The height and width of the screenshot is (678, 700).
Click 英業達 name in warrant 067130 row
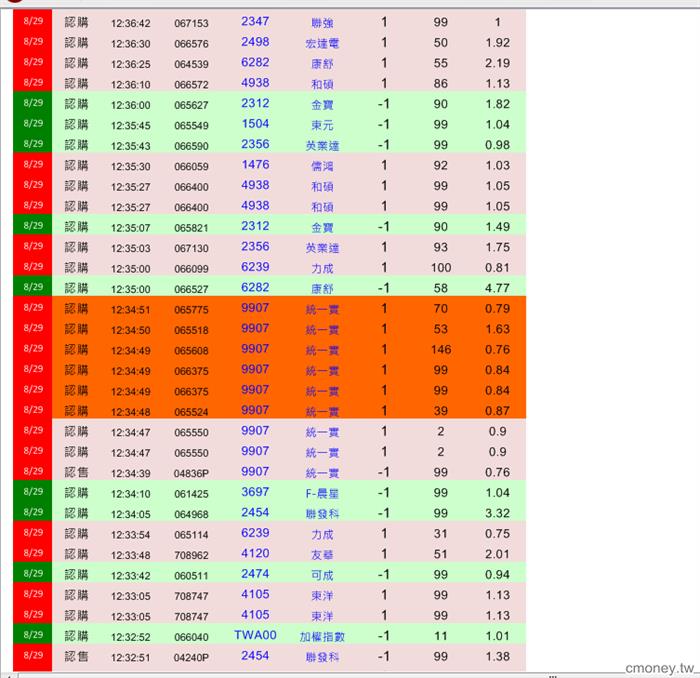click(322, 248)
